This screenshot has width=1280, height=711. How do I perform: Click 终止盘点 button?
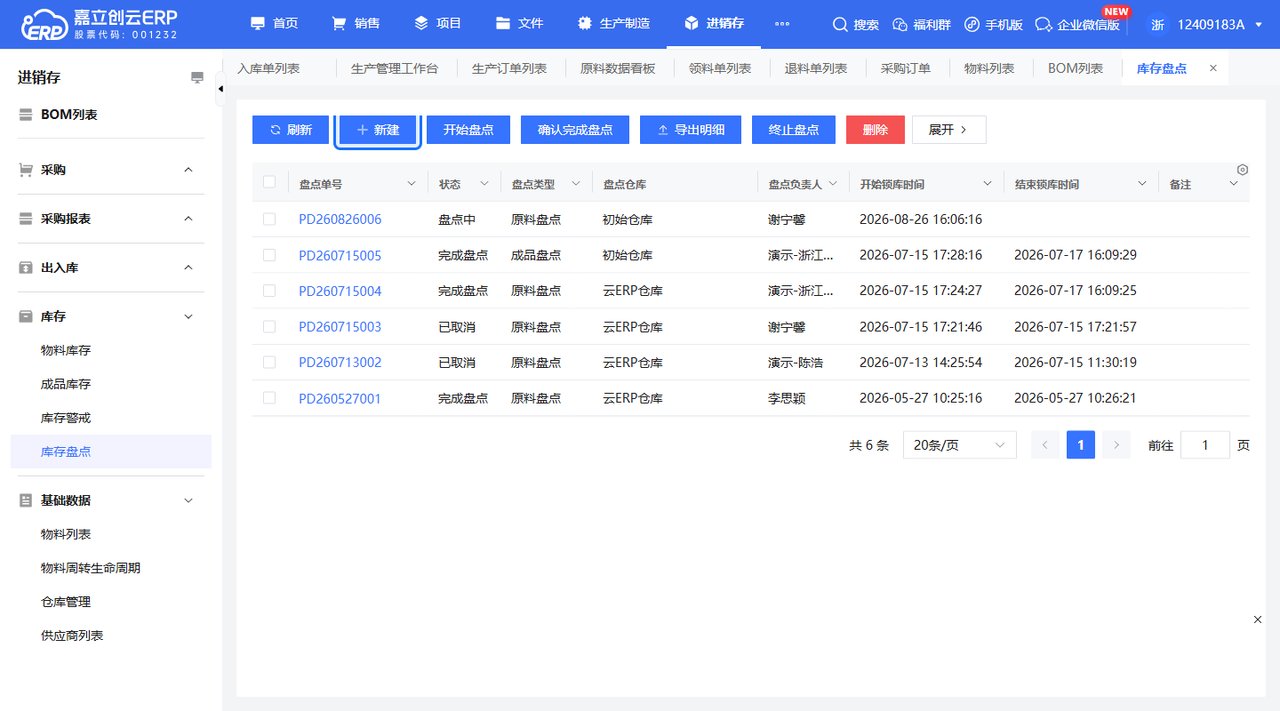click(793, 130)
